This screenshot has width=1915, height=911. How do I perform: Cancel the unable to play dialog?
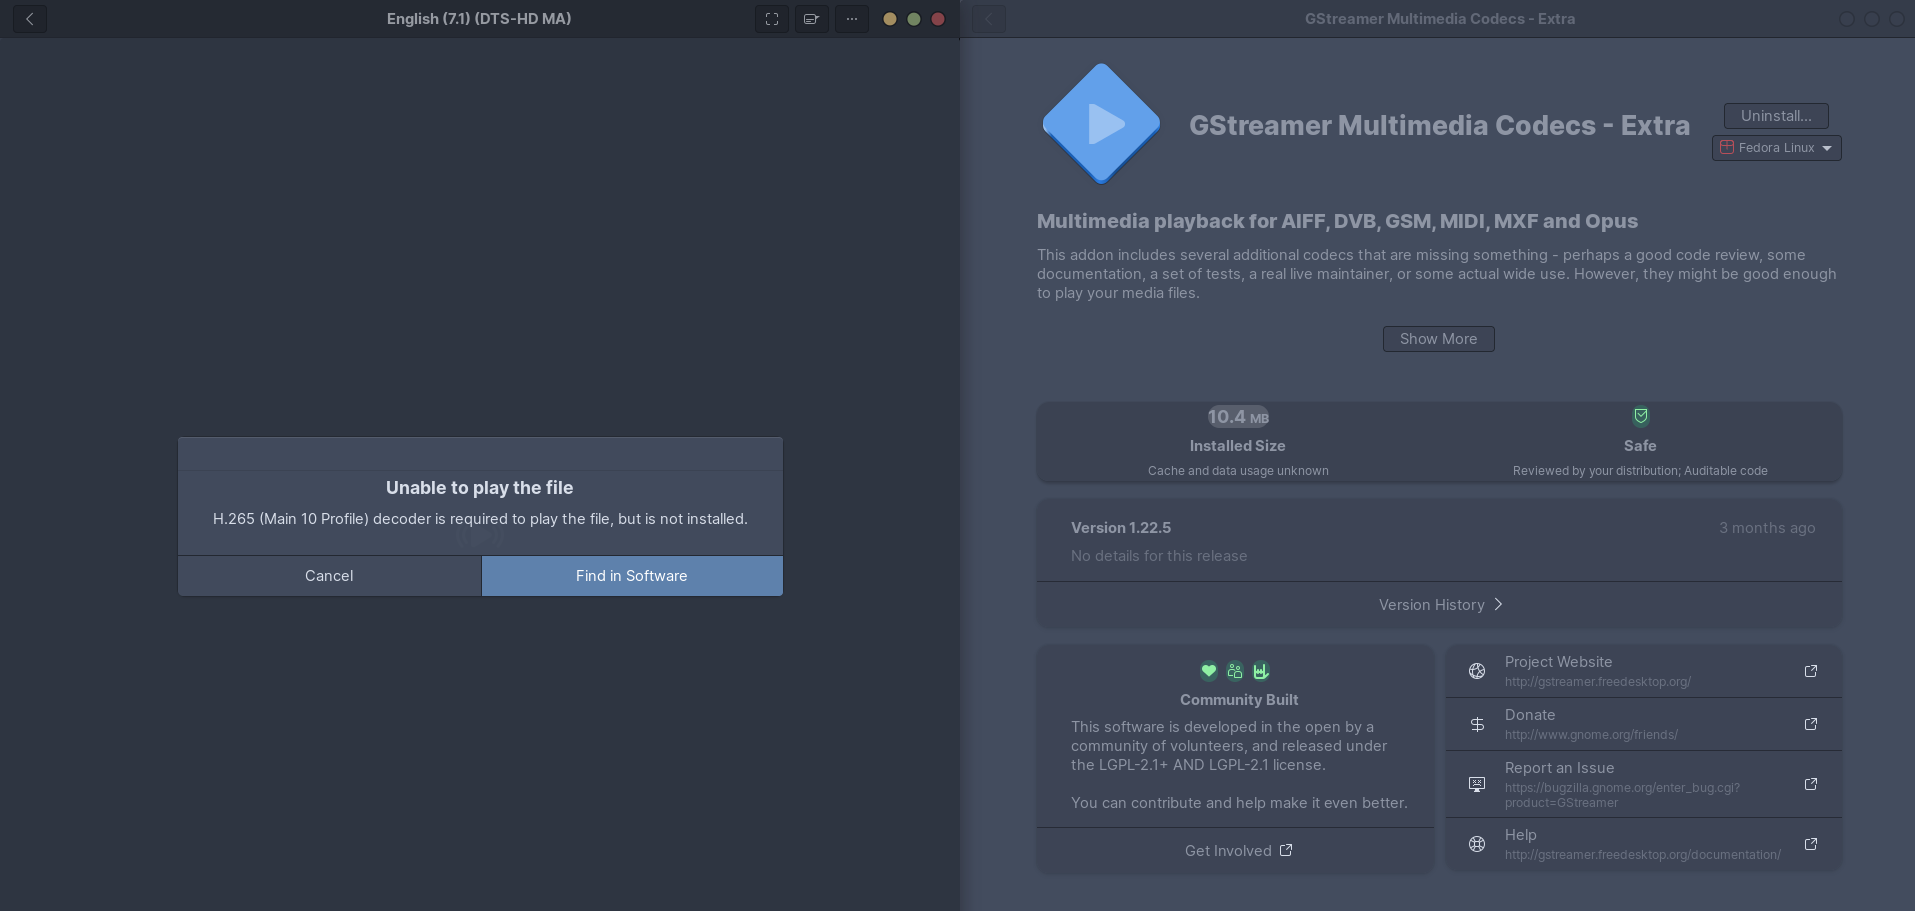329,576
